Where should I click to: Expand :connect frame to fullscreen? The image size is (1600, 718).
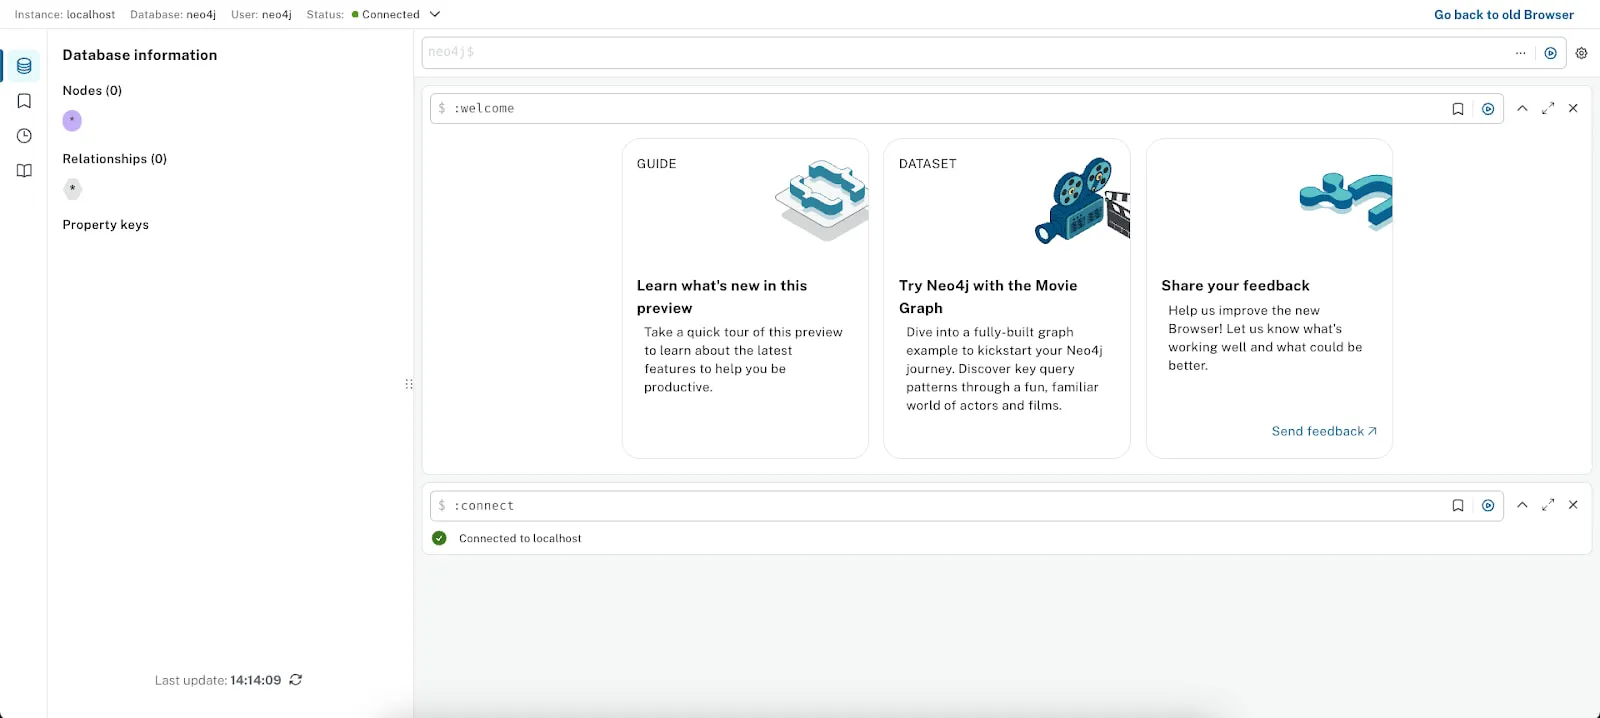pos(1548,505)
